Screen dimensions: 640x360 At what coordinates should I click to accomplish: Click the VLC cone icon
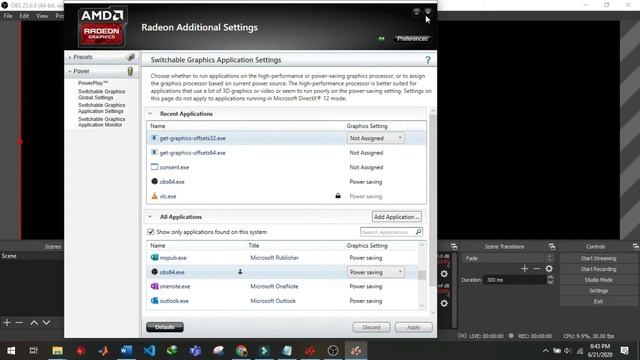[x=154, y=196]
